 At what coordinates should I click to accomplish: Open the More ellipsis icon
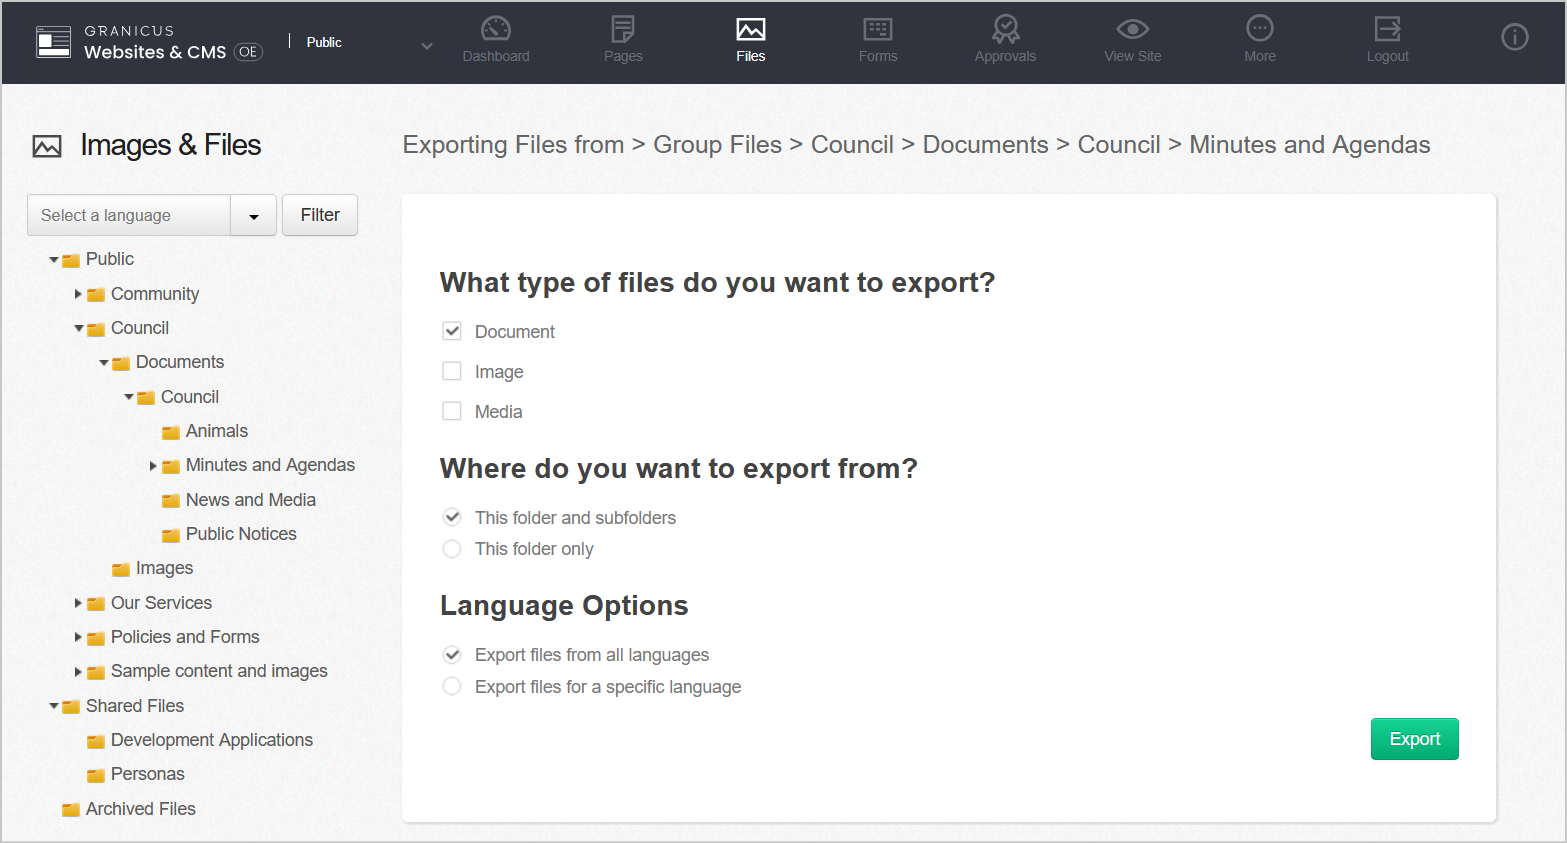tap(1260, 28)
